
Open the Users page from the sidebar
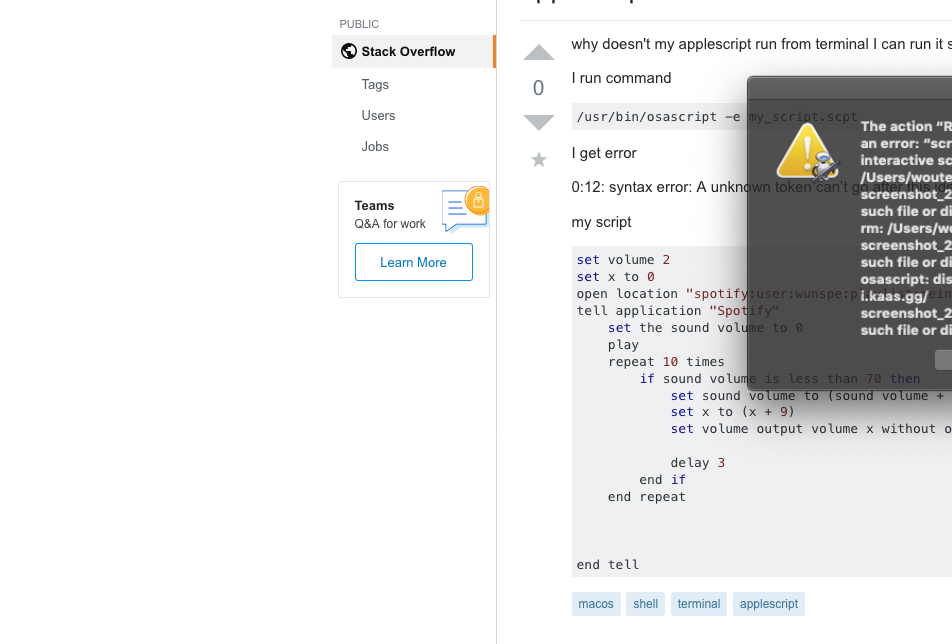coord(378,115)
